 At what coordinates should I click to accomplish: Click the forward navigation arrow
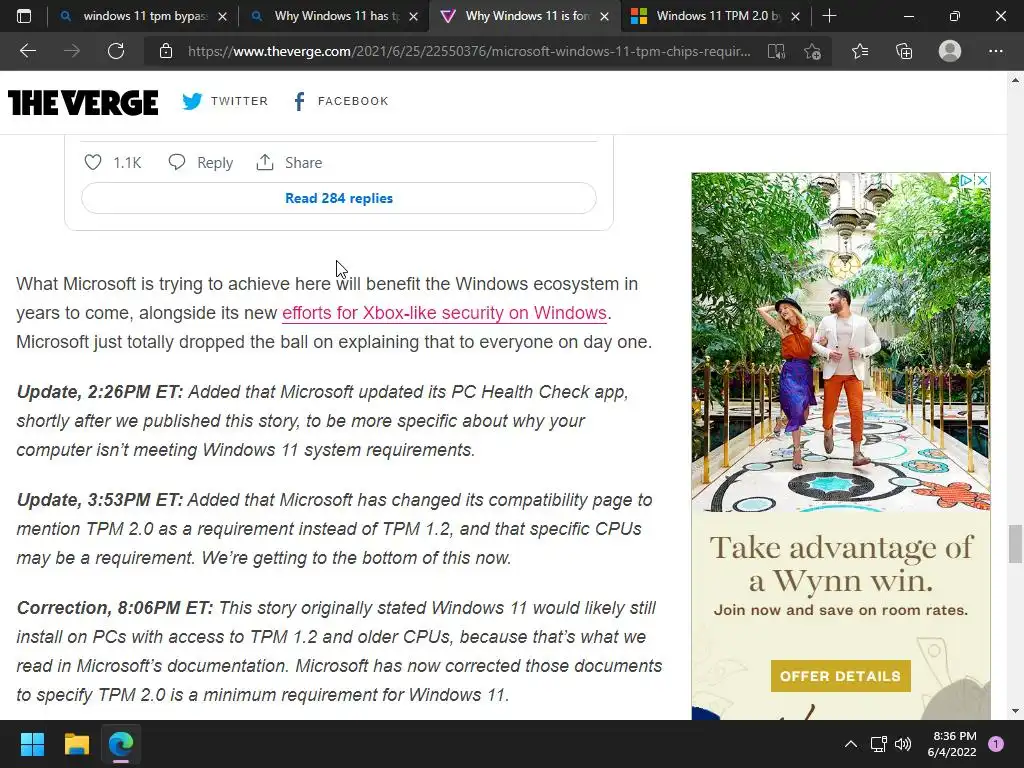(72, 51)
